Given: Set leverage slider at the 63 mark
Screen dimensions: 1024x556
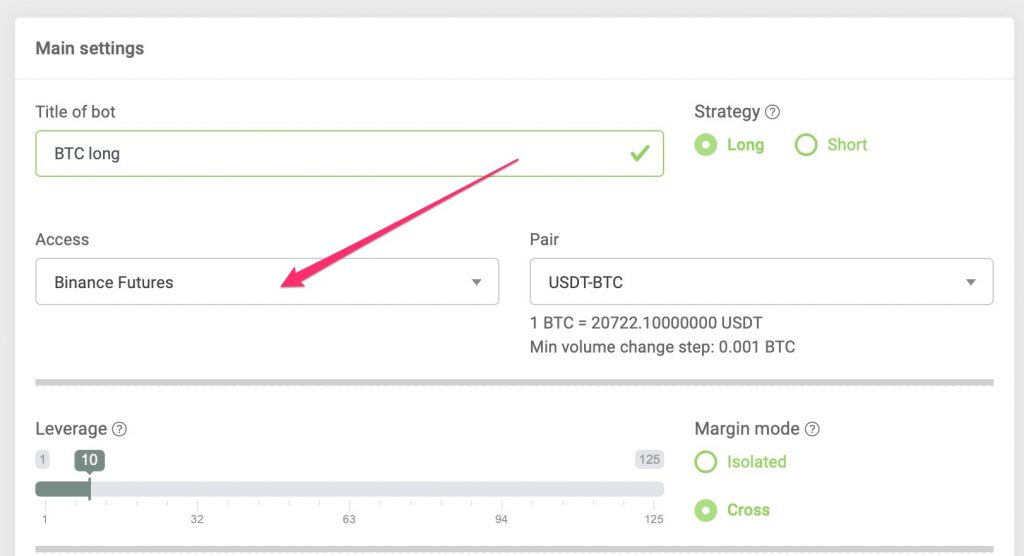Looking at the screenshot, I should coord(349,489).
